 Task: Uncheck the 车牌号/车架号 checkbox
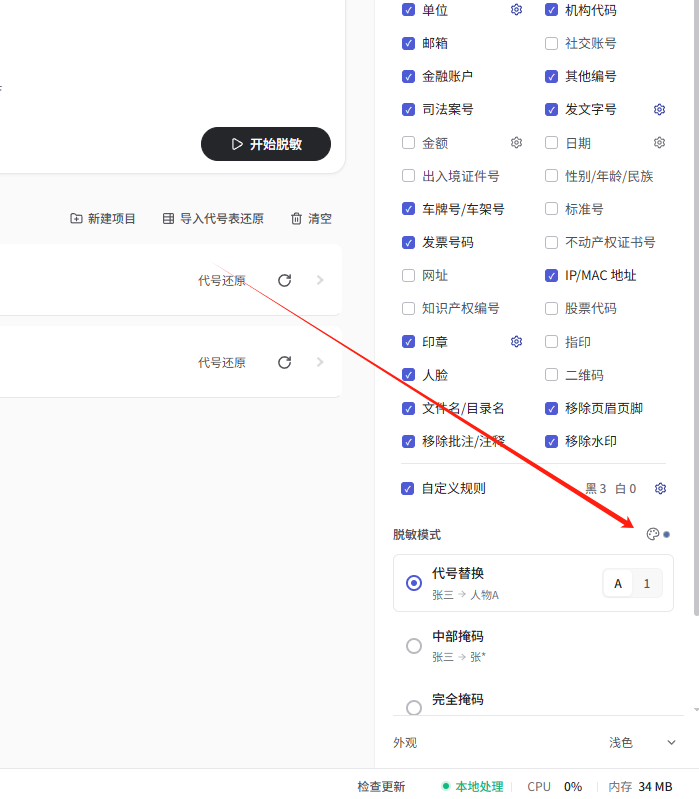[408, 209]
